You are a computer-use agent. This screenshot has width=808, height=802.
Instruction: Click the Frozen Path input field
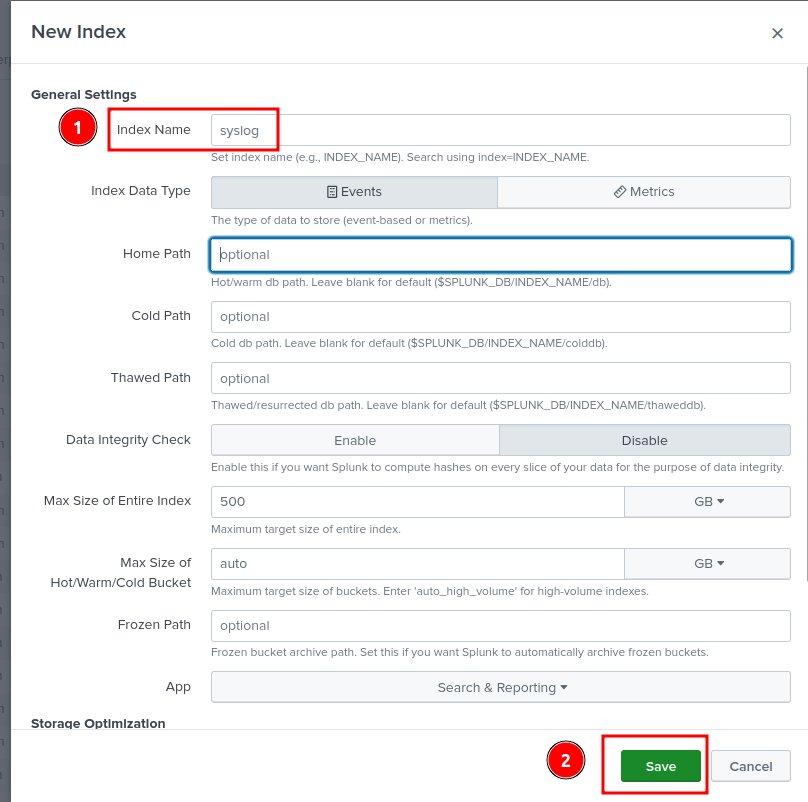click(x=500, y=626)
